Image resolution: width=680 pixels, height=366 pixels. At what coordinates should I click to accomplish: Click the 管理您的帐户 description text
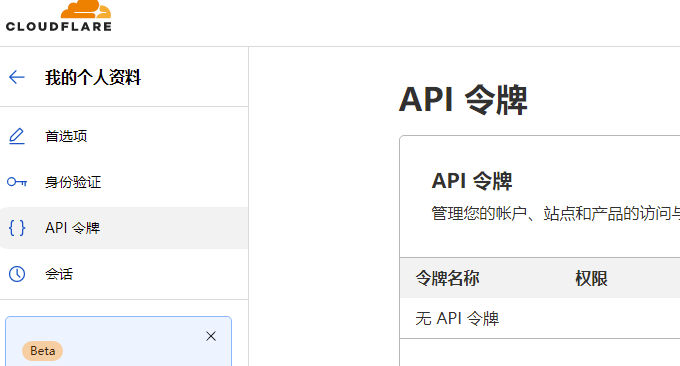[556, 214]
